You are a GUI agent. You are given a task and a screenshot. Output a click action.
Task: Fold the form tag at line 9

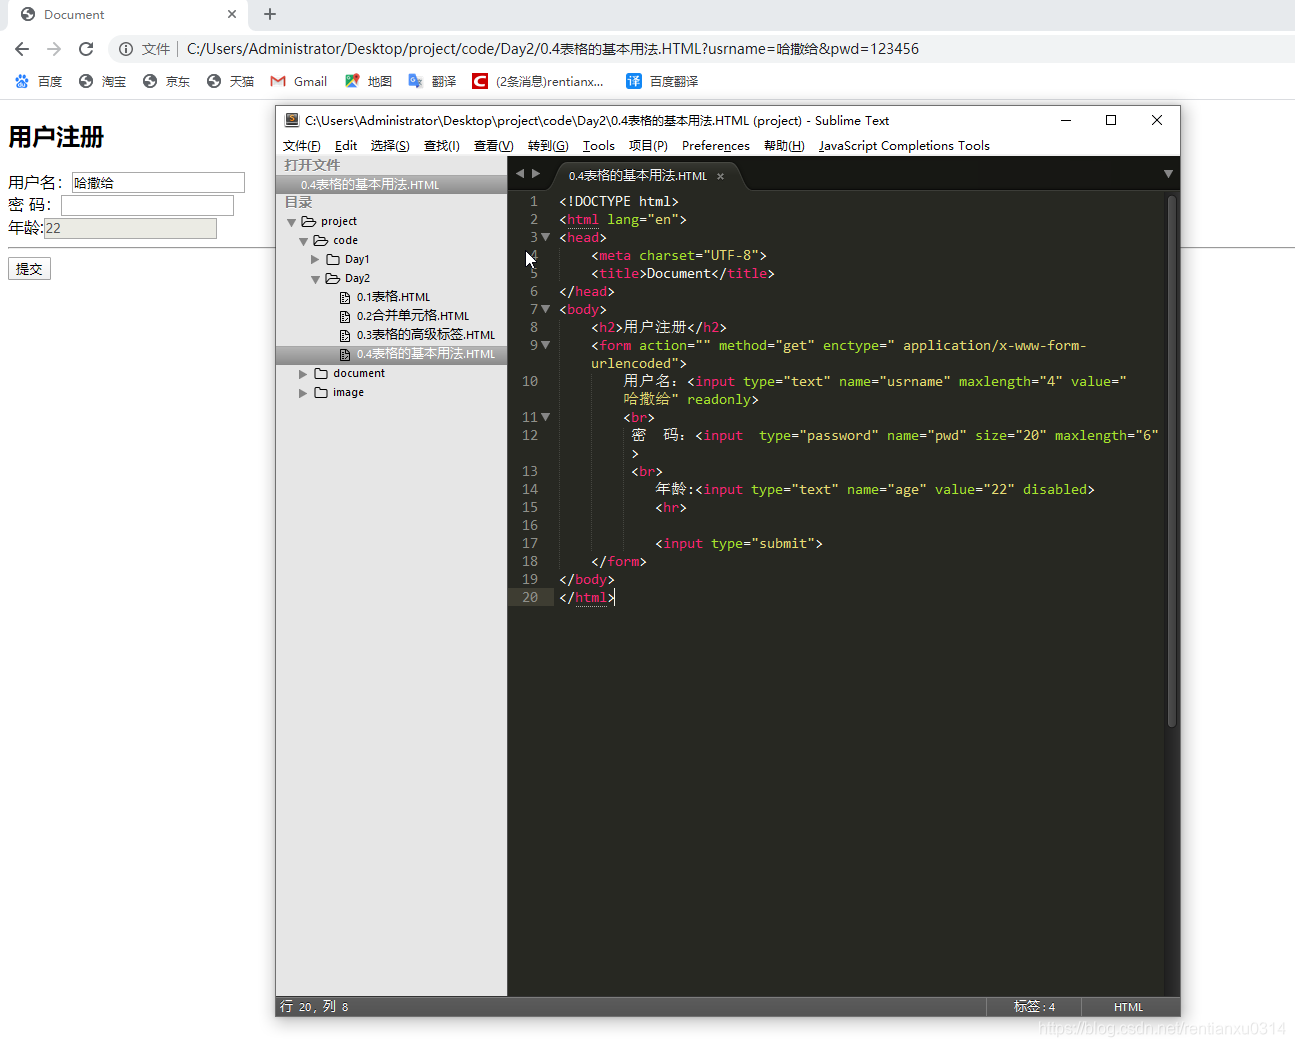coord(546,346)
